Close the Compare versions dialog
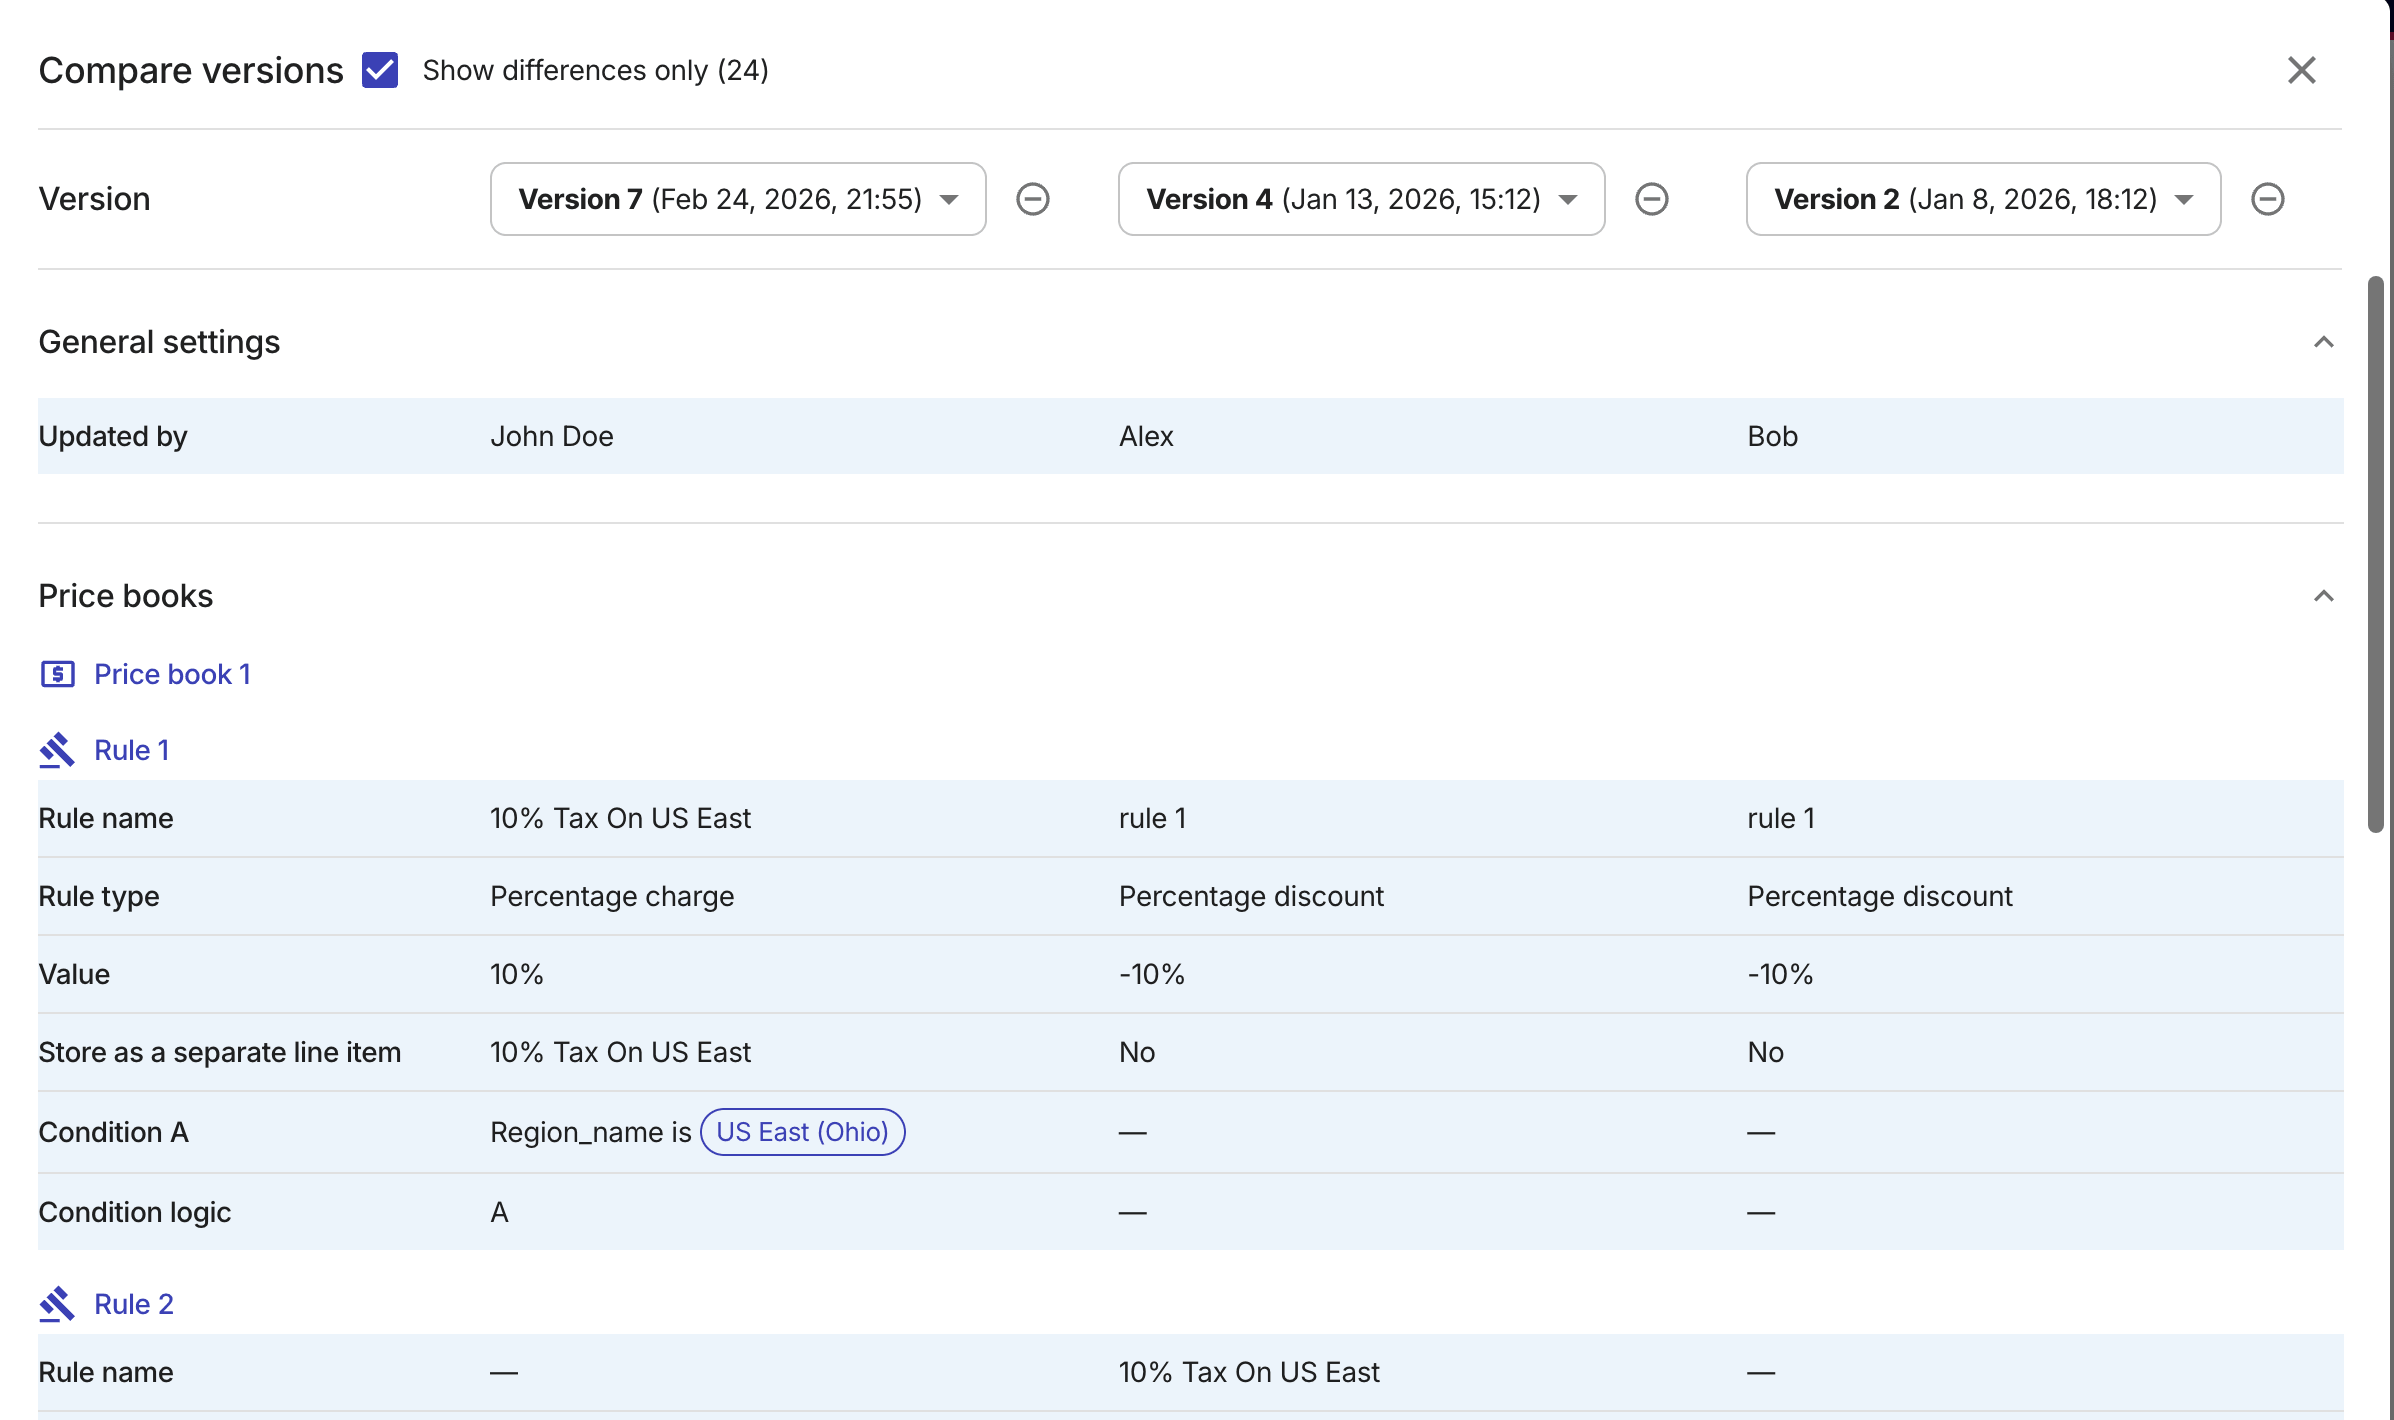The width and height of the screenshot is (2394, 1420). pos(2301,70)
